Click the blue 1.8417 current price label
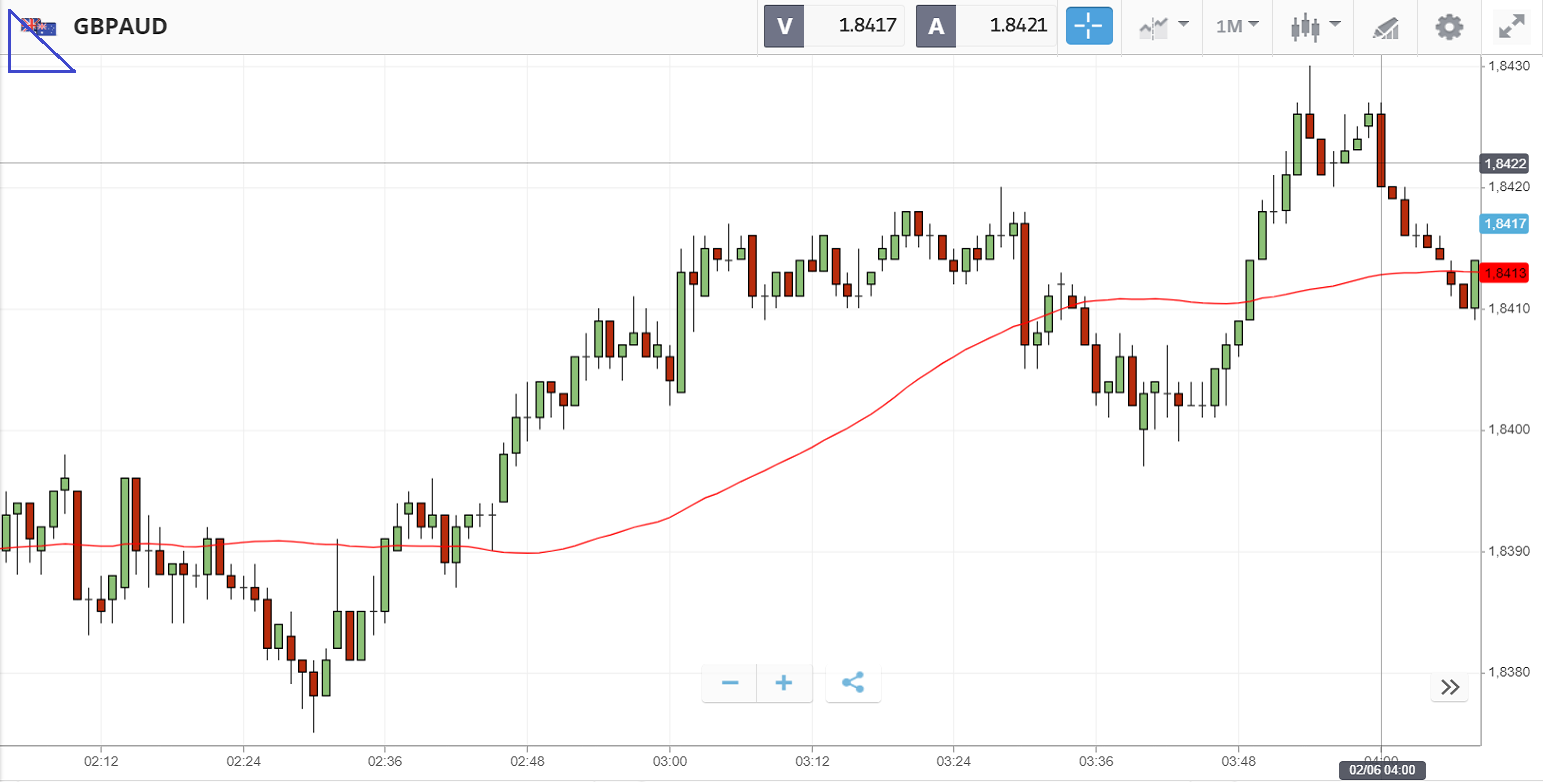Screen dimensions: 1543x782 tap(1505, 224)
